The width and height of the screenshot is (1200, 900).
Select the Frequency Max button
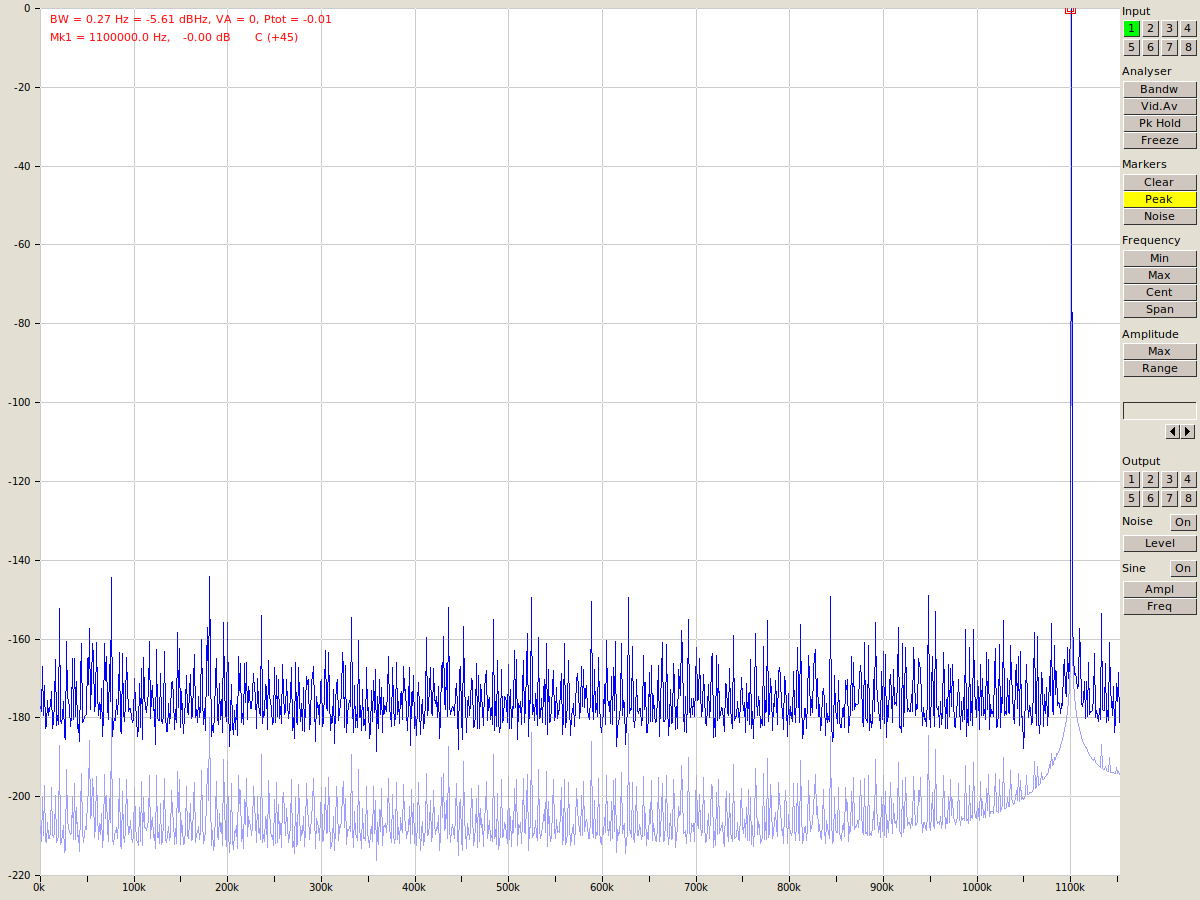point(1159,275)
